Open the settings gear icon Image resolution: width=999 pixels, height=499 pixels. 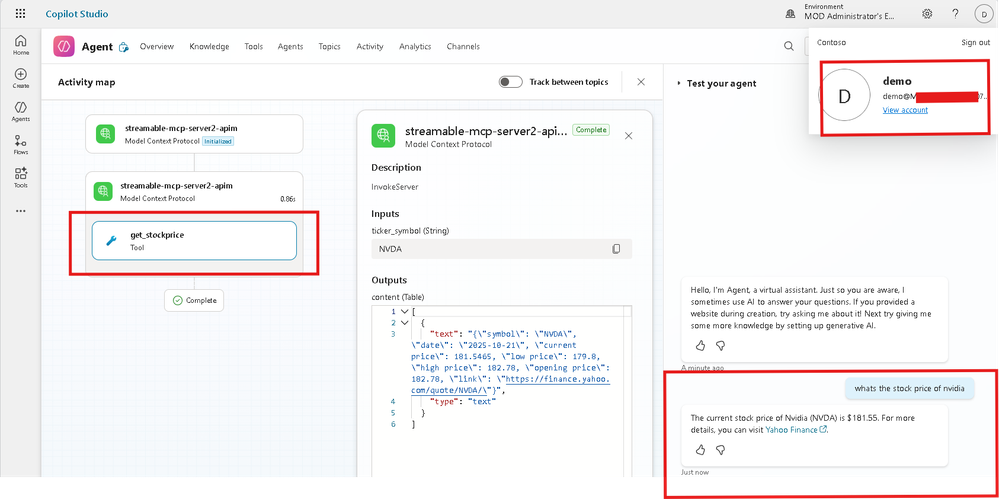coord(927,13)
